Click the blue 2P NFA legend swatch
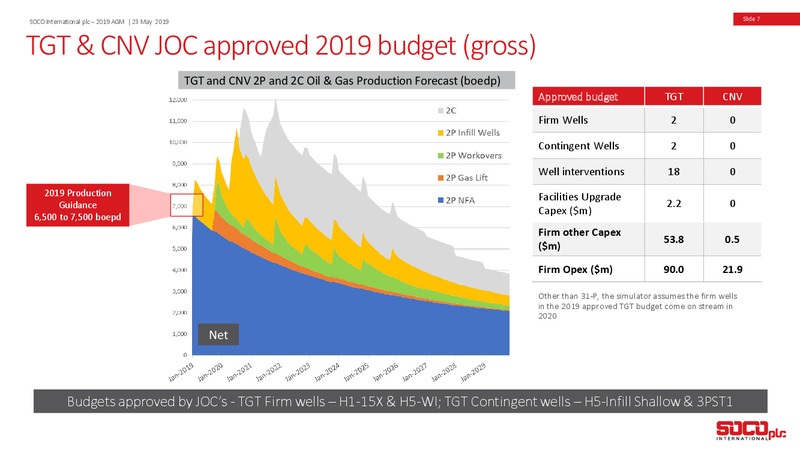 440,201
